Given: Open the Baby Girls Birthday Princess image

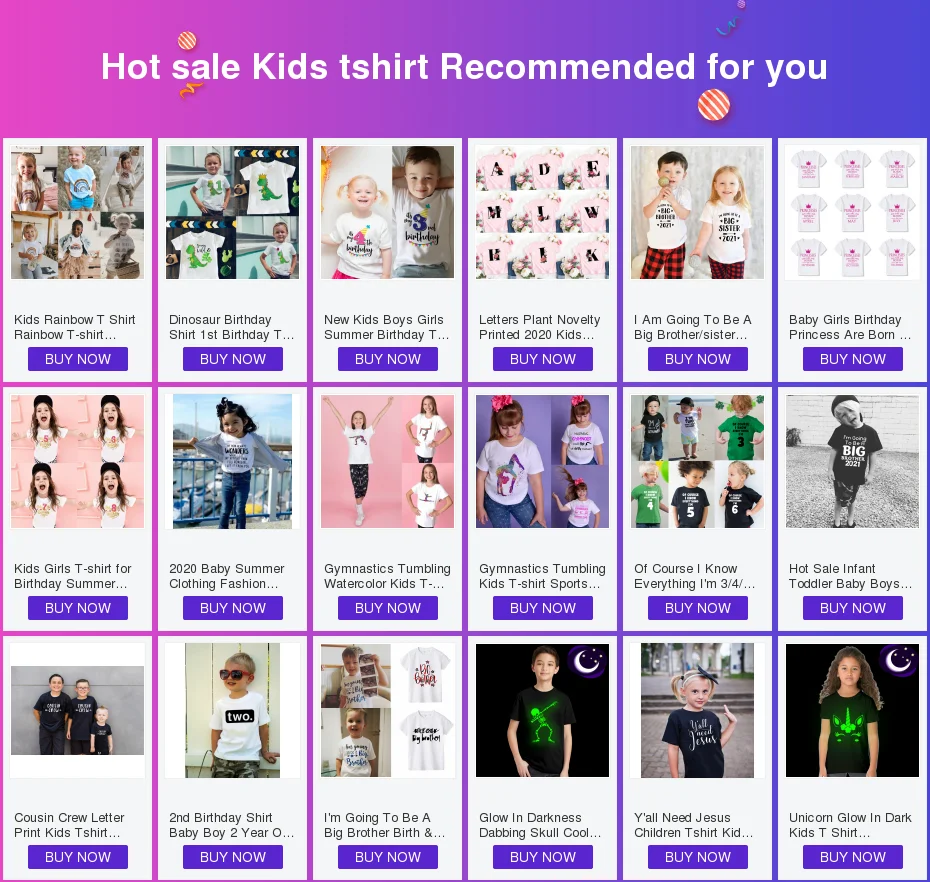Looking at the screenshot, I should (852, 212).
